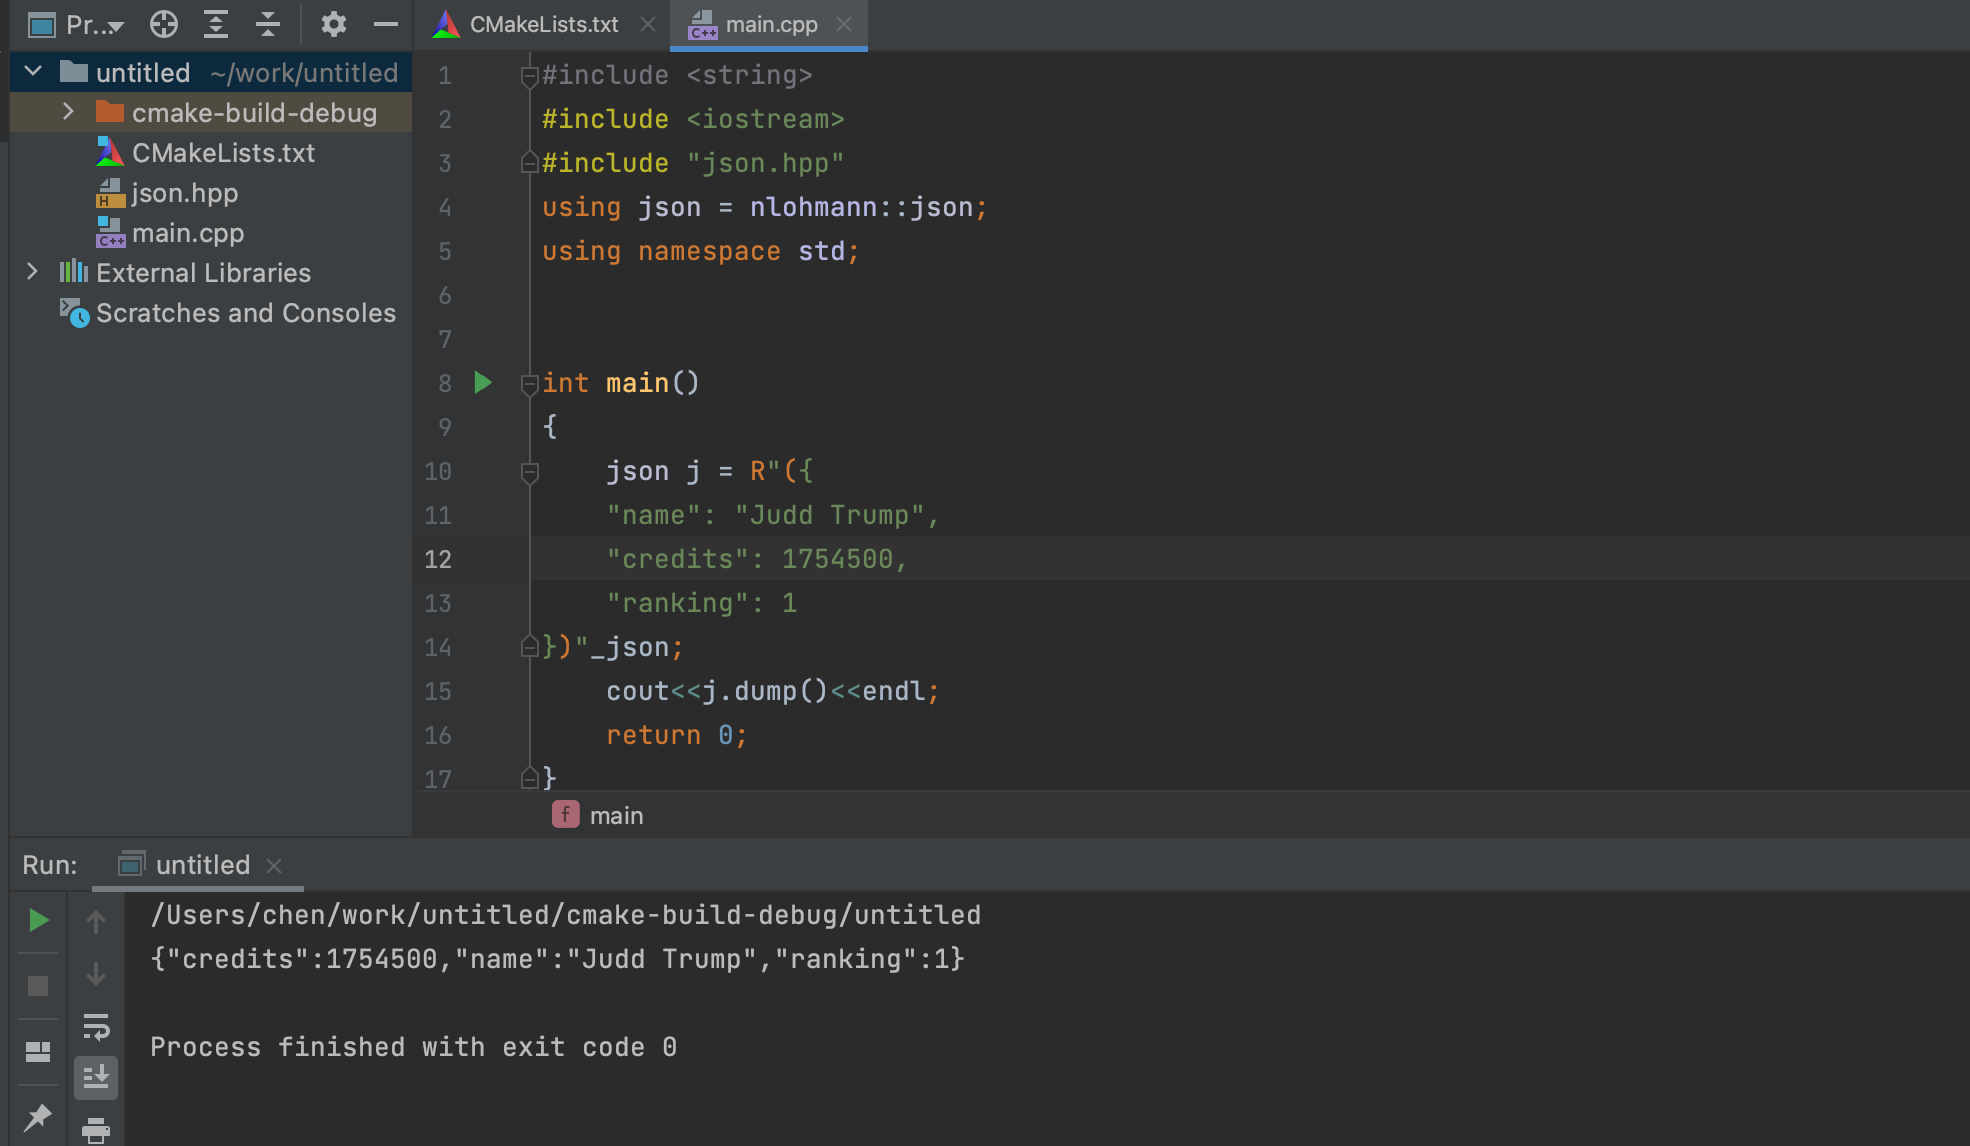
Task: Click the print icon in Run panel
Action: (x=98, y=1130)
